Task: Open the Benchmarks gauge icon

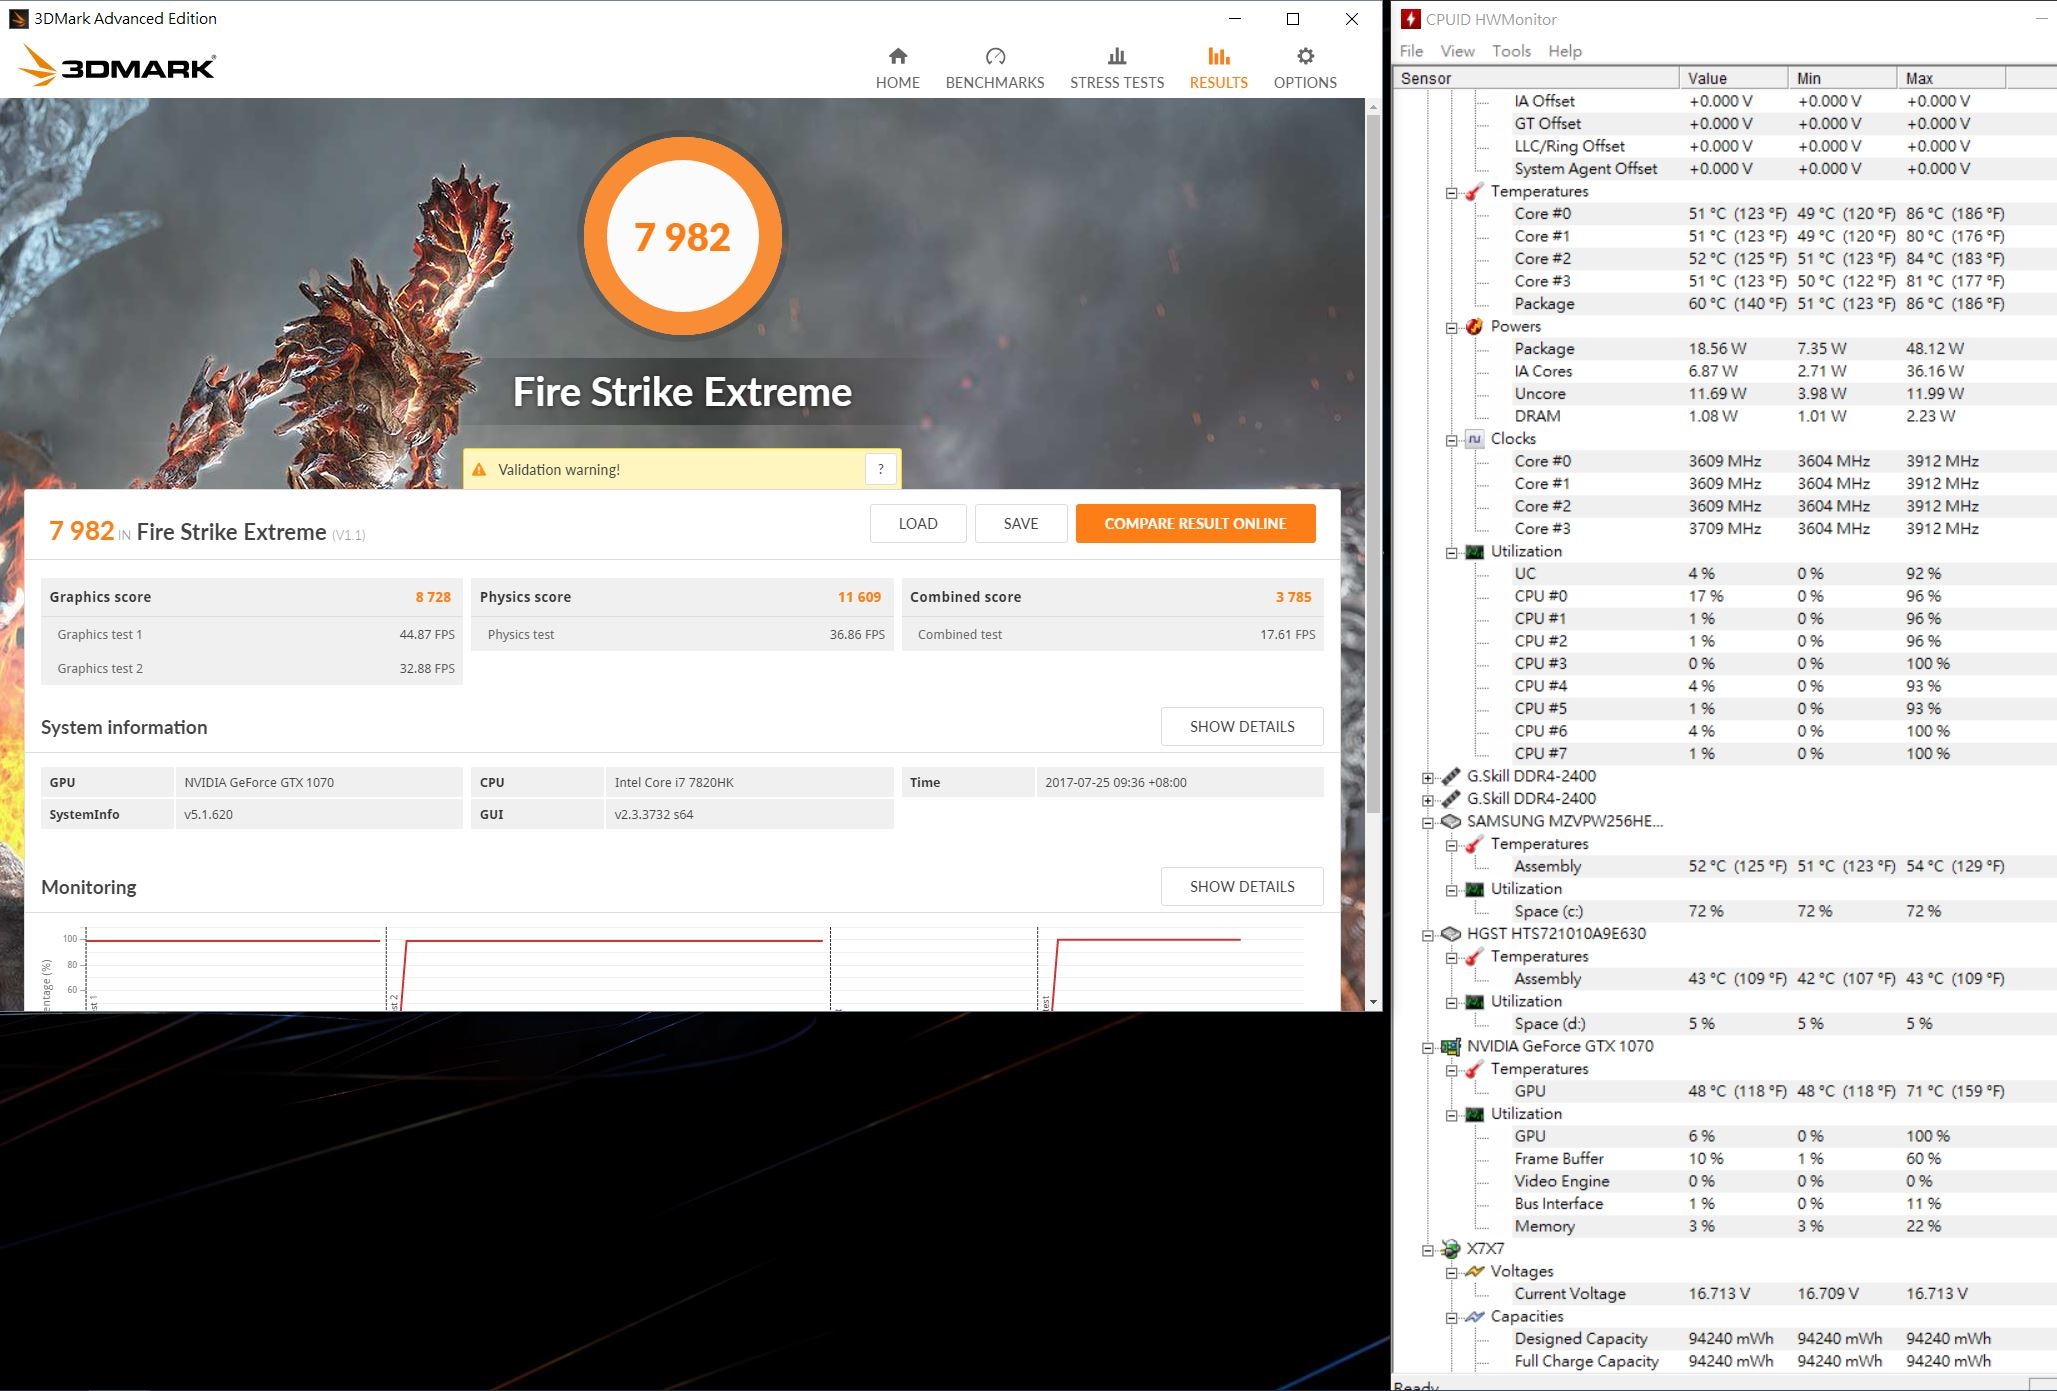Action: [995, 56]
